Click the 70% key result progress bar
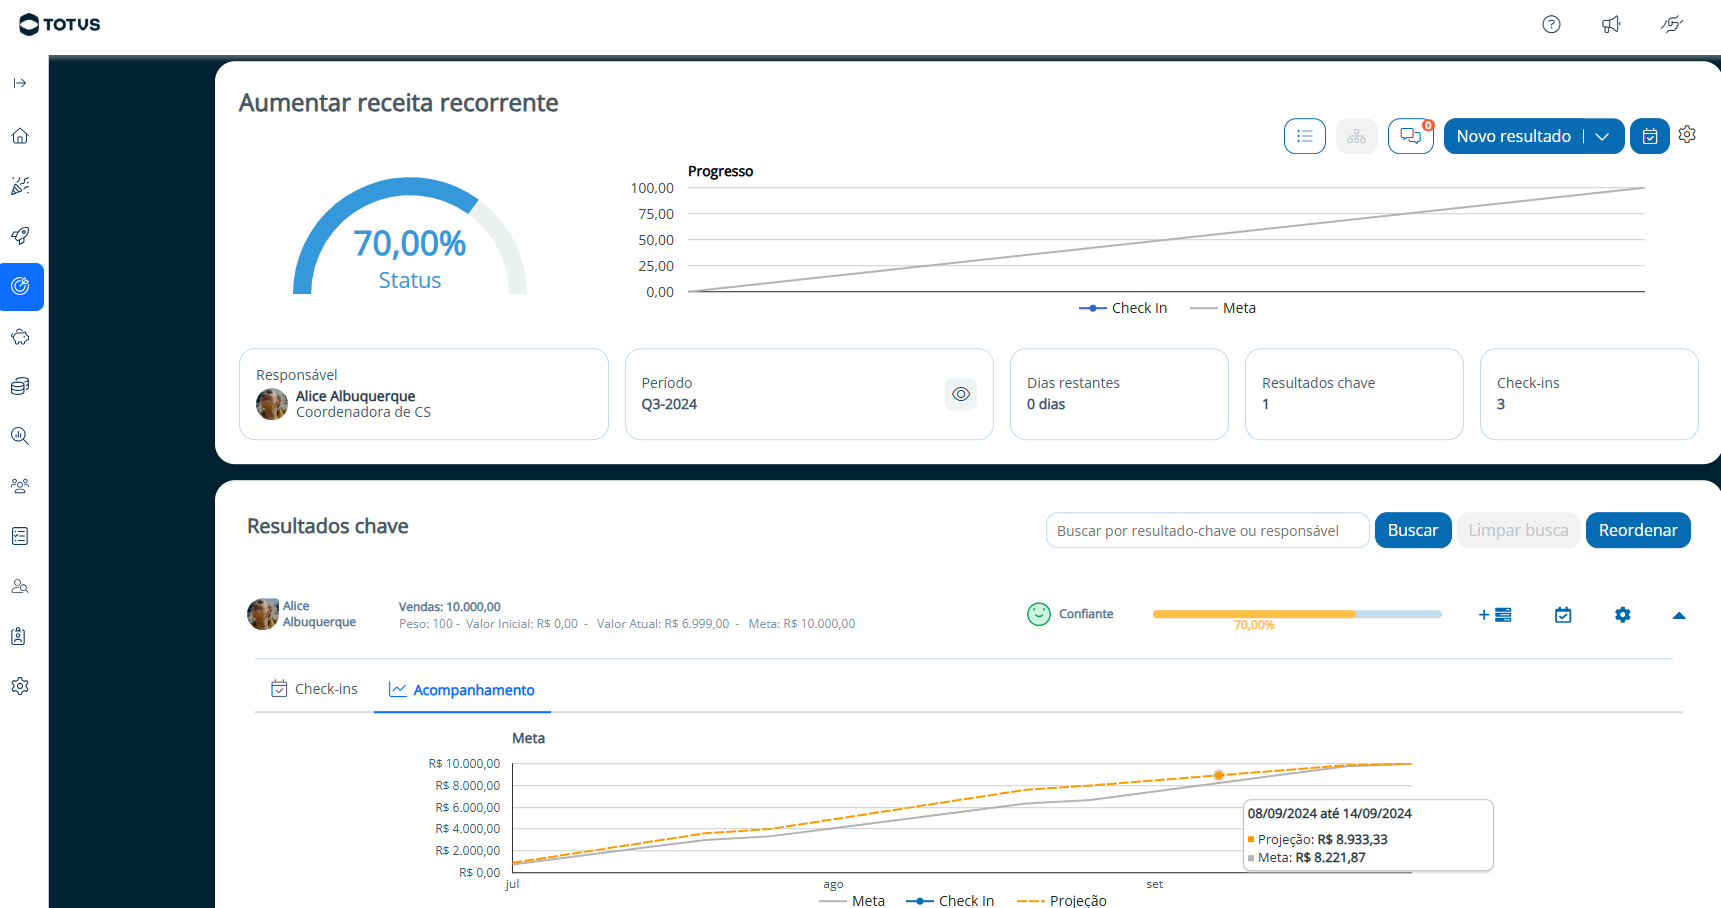The image size is (1721, 908). pos(1296,614)
